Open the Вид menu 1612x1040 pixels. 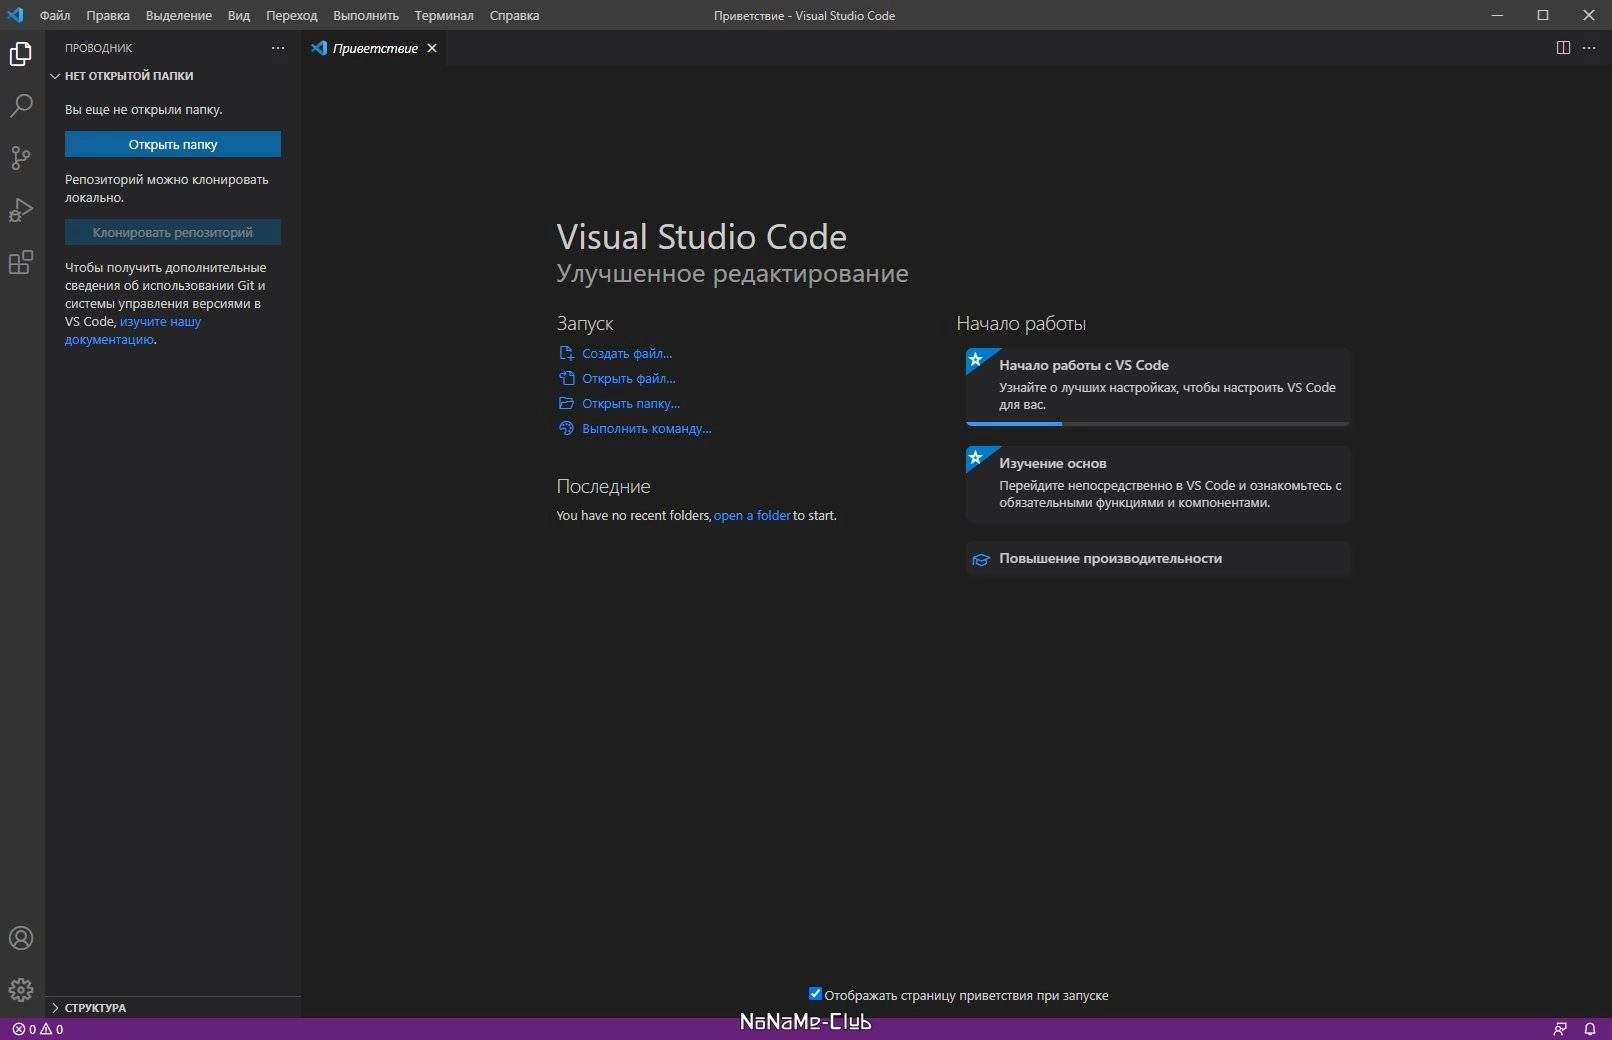tap(239, 15)
